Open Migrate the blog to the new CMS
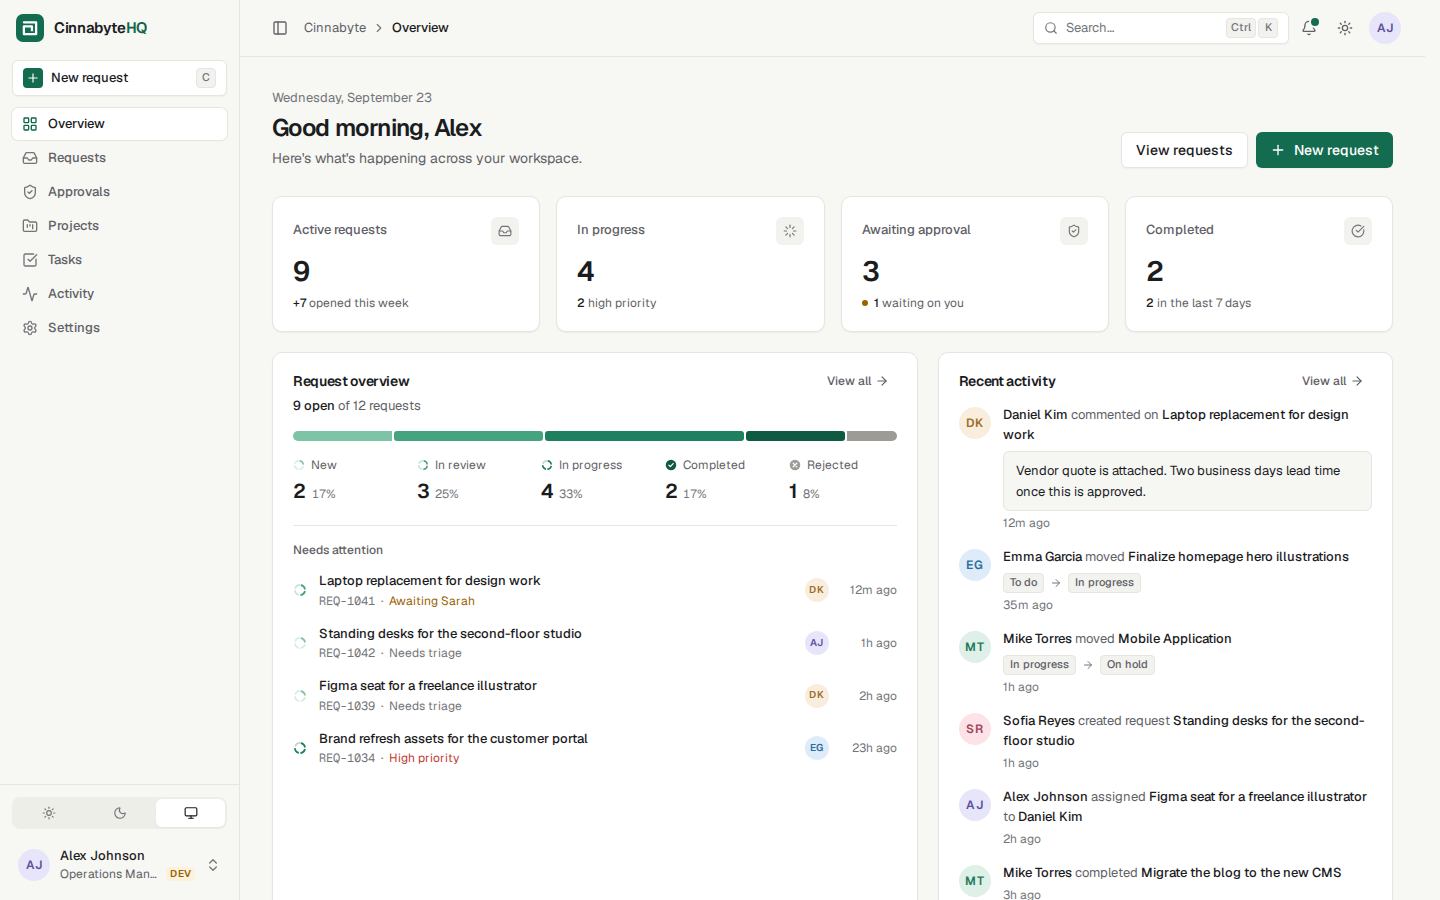Image resolution: width=1440 pixels, height=900 pixels. (1241, 873)
